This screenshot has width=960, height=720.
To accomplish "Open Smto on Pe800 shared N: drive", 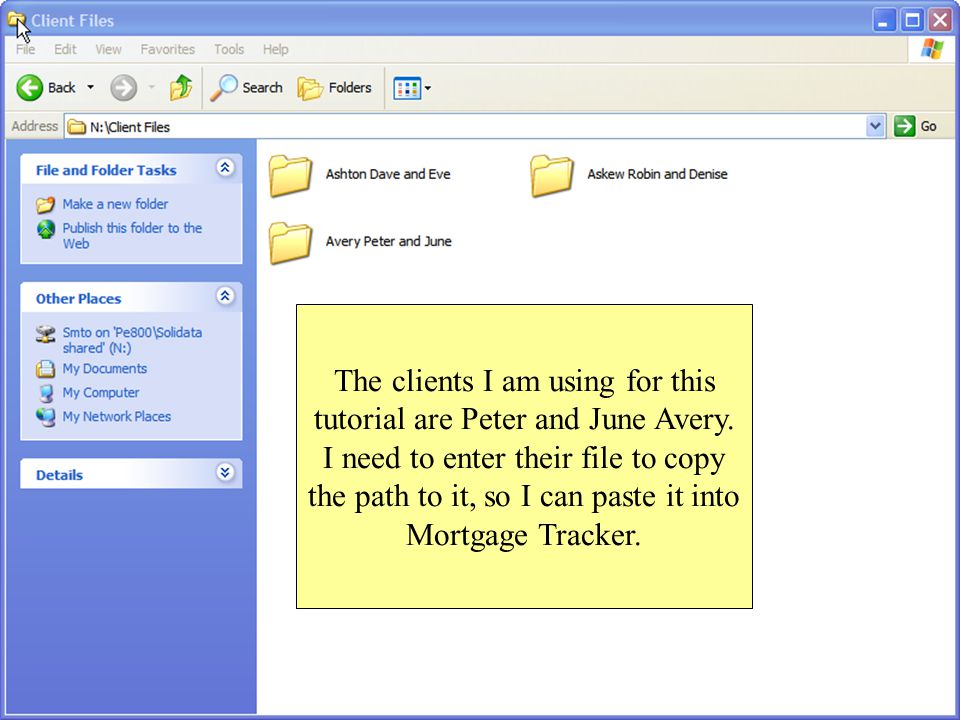I will click(x=132, y=340).
